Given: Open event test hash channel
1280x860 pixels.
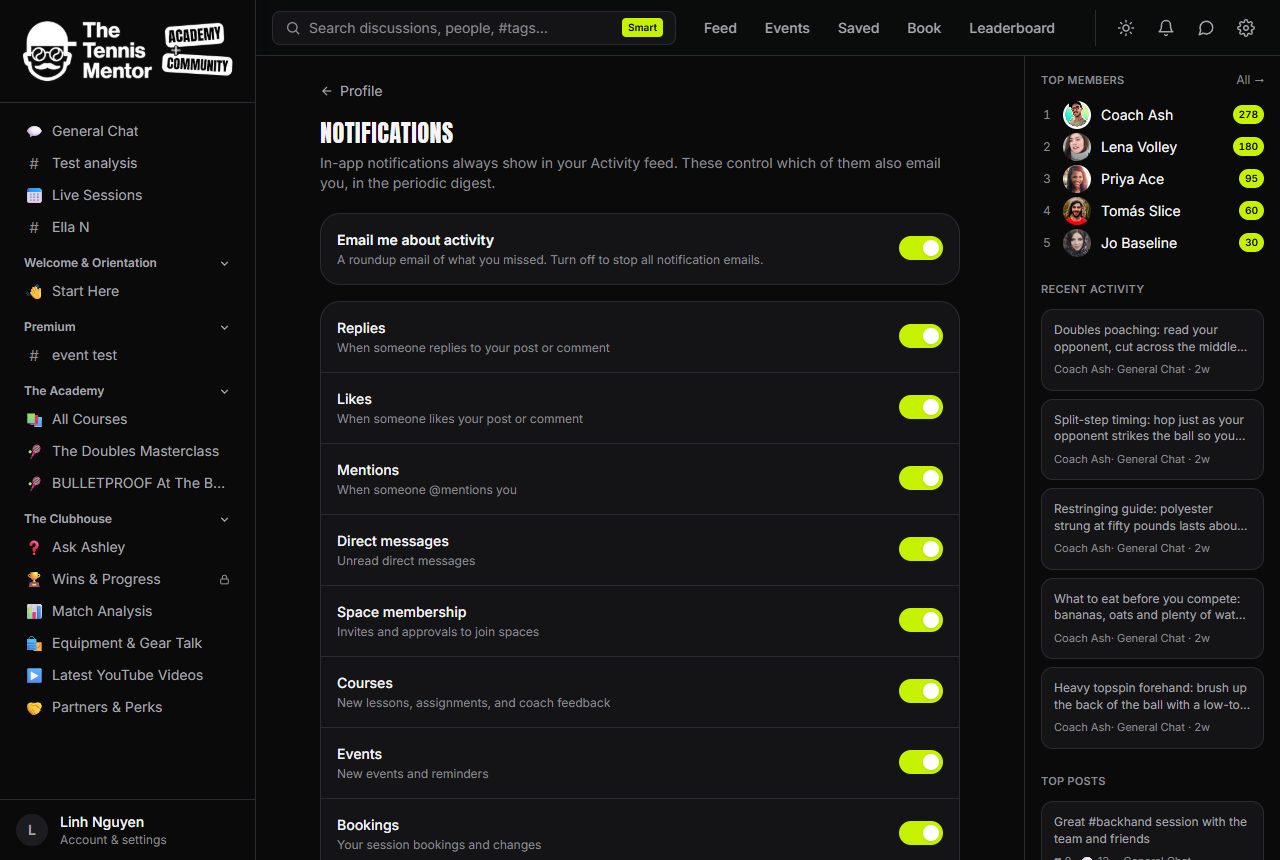Looking at the screenshot, I should click(128, 355).
